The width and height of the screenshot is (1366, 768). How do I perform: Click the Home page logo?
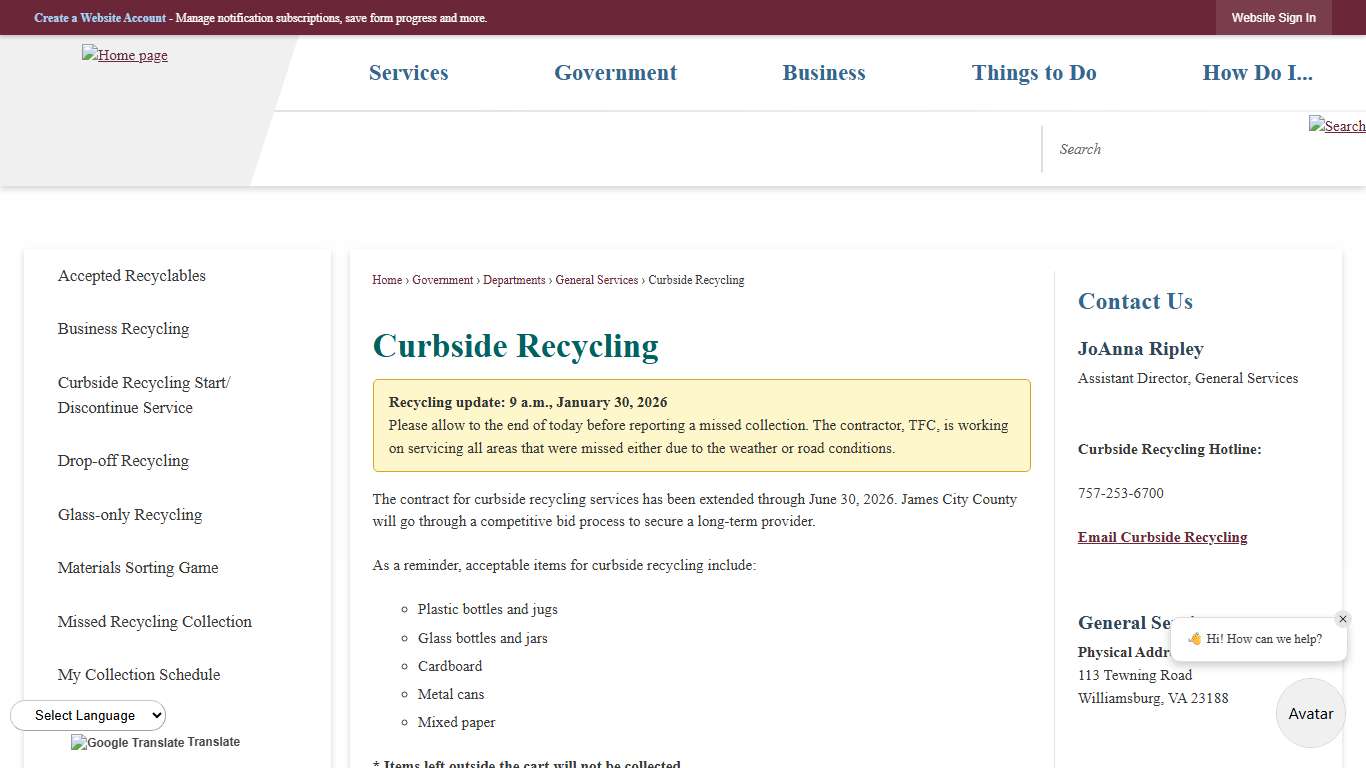(124, 55)
